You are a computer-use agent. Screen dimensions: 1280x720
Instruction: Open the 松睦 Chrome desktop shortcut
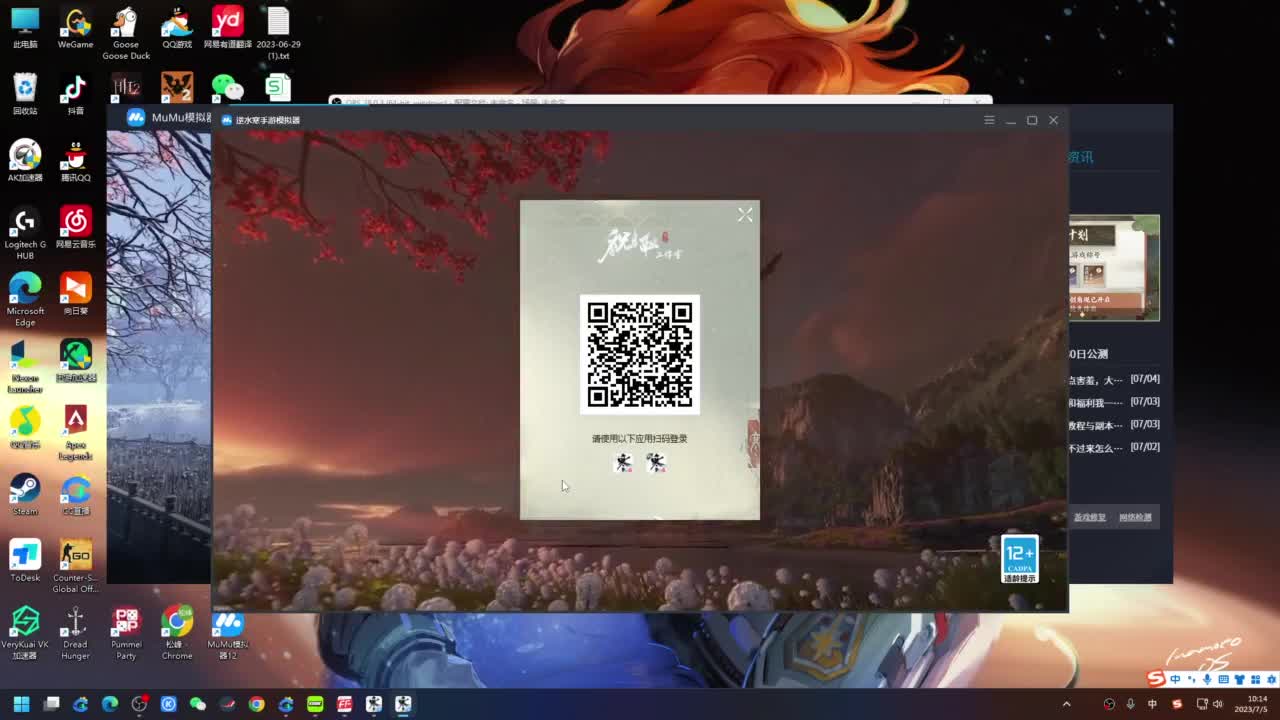pyautogui.click(x=177, y=633)
